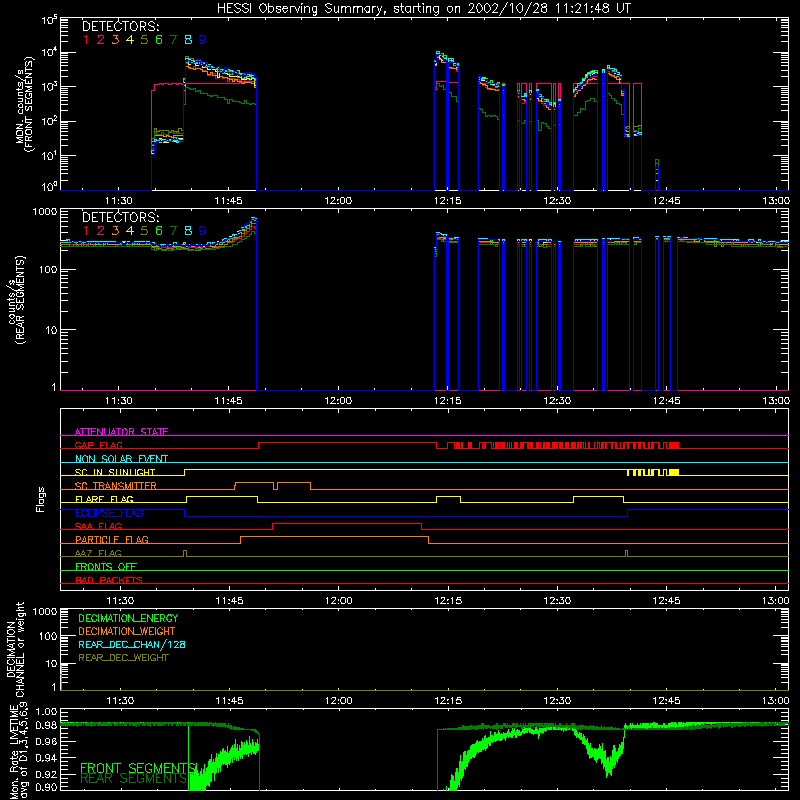Click the NON SOLAR EVENT flag label
Screen dimensions: 800x800
point(121,459)
